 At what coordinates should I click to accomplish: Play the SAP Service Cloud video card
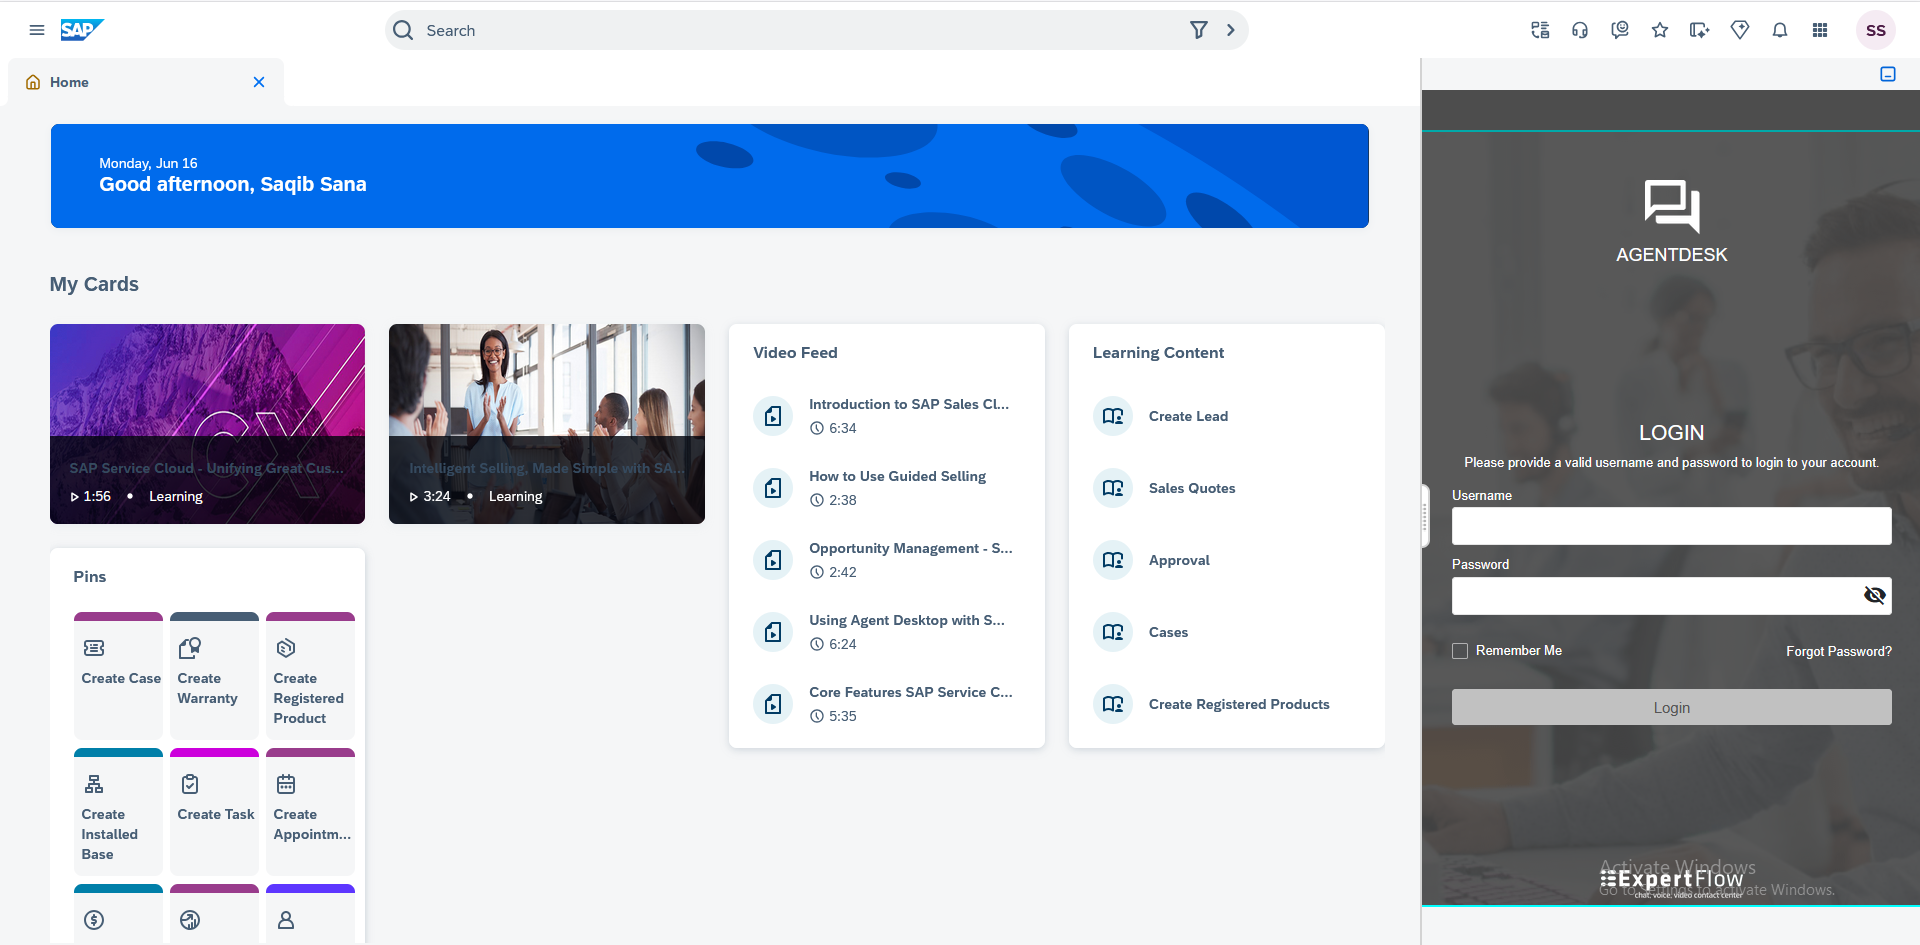(207, 423)
